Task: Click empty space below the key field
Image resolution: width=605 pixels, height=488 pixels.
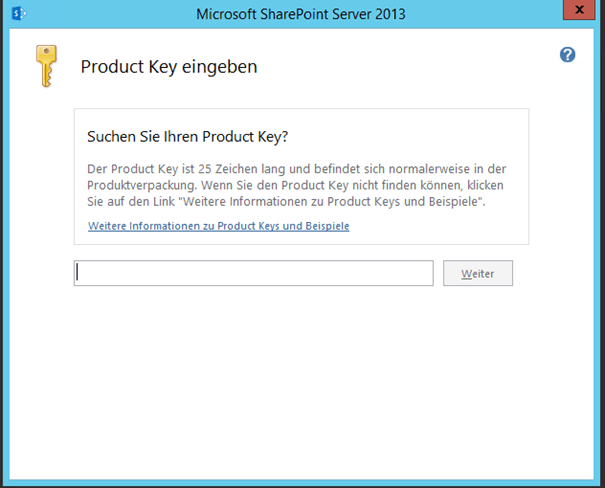Action: [300, 380]
